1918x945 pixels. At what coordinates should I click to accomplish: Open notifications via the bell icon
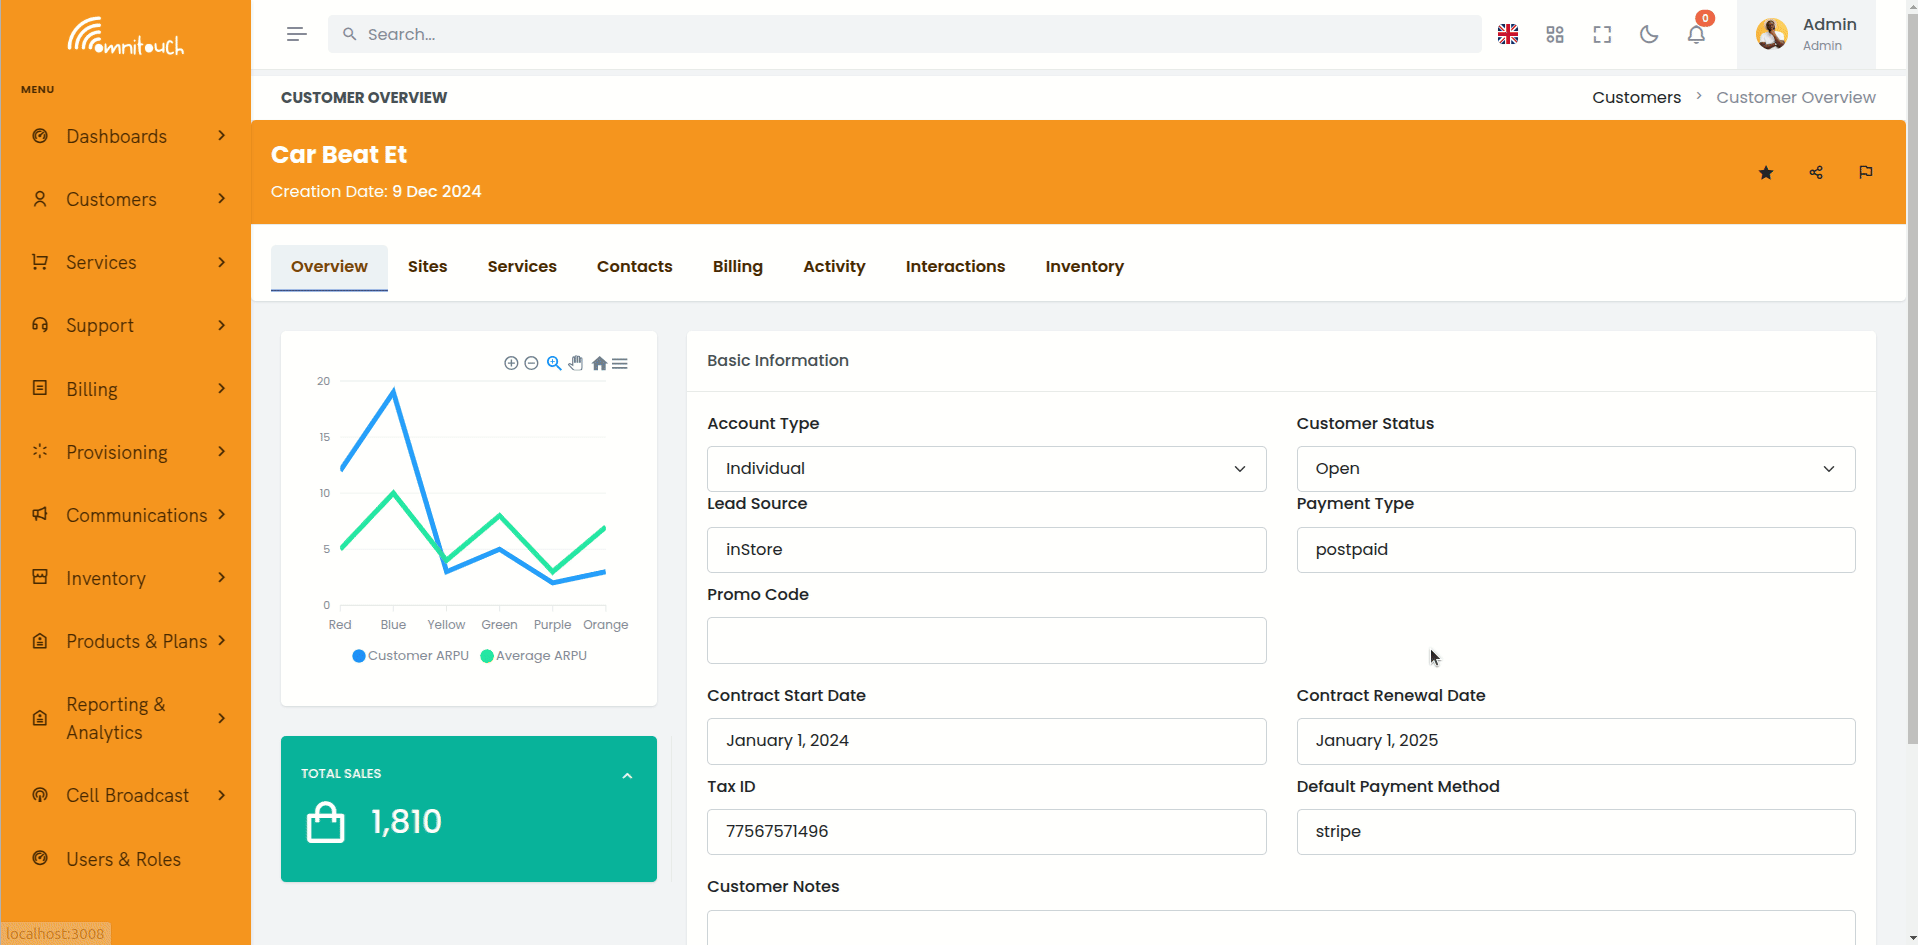[1695, 34]
